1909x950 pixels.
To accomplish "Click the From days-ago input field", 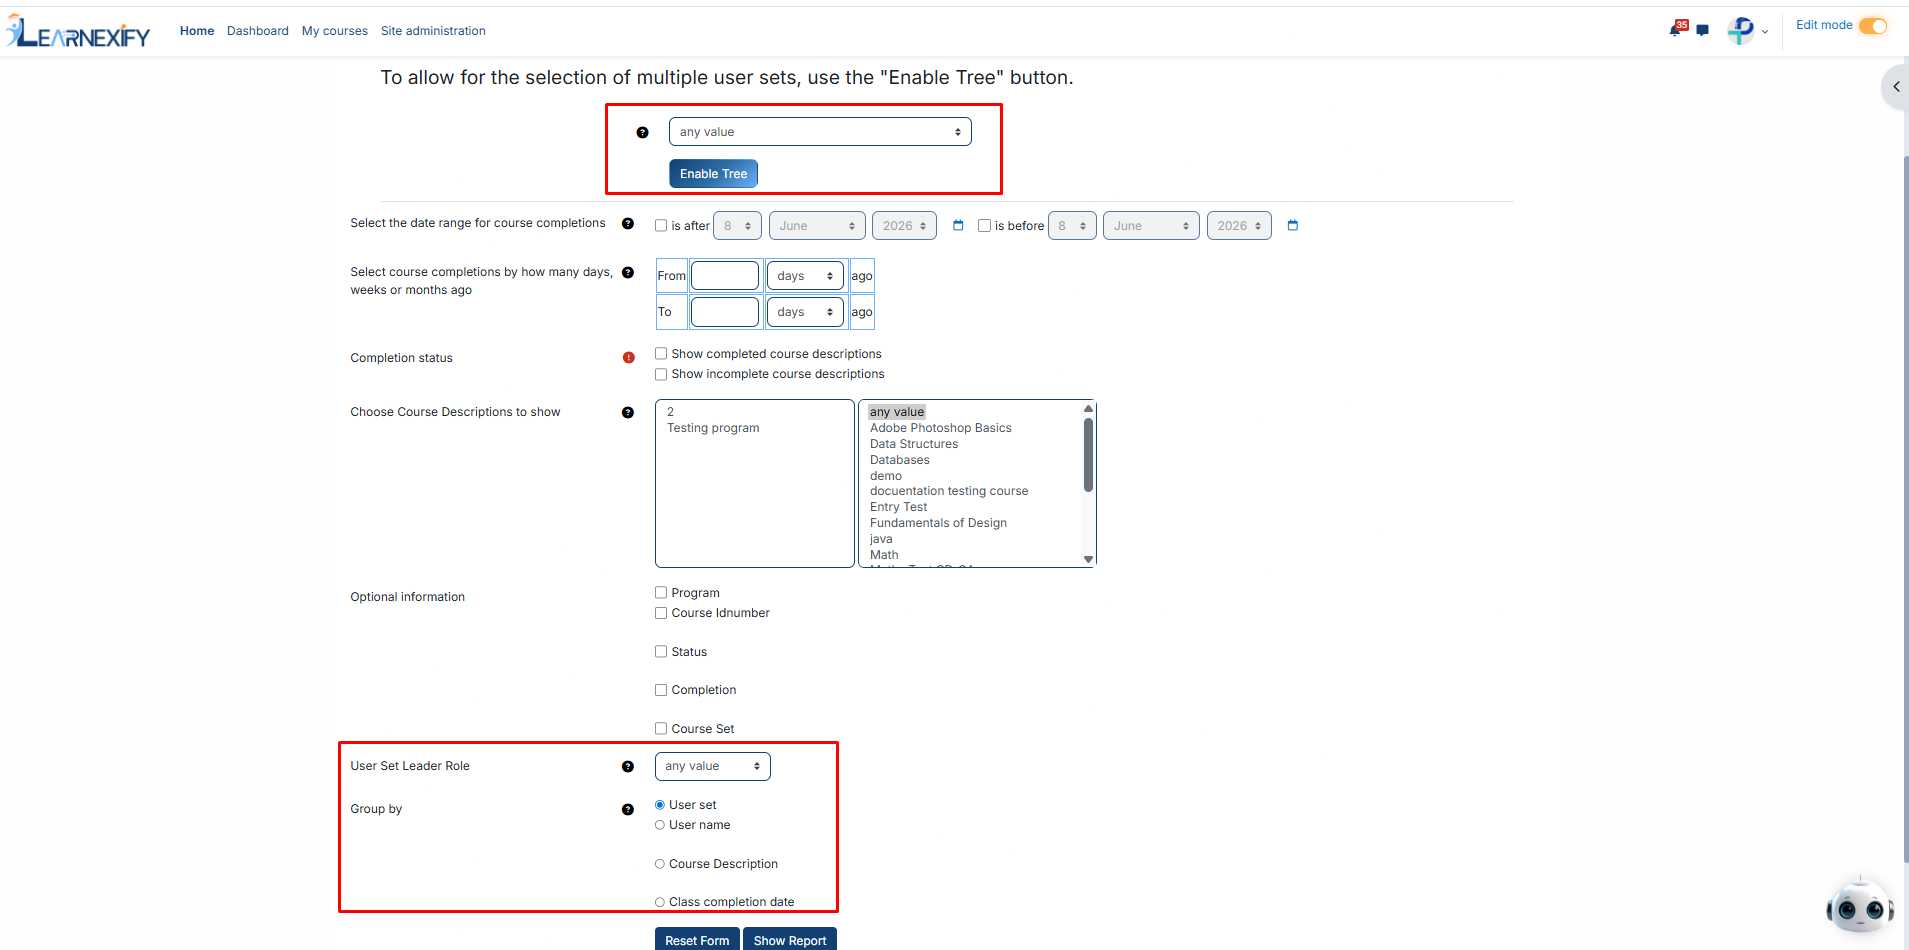I will point(725,276).
